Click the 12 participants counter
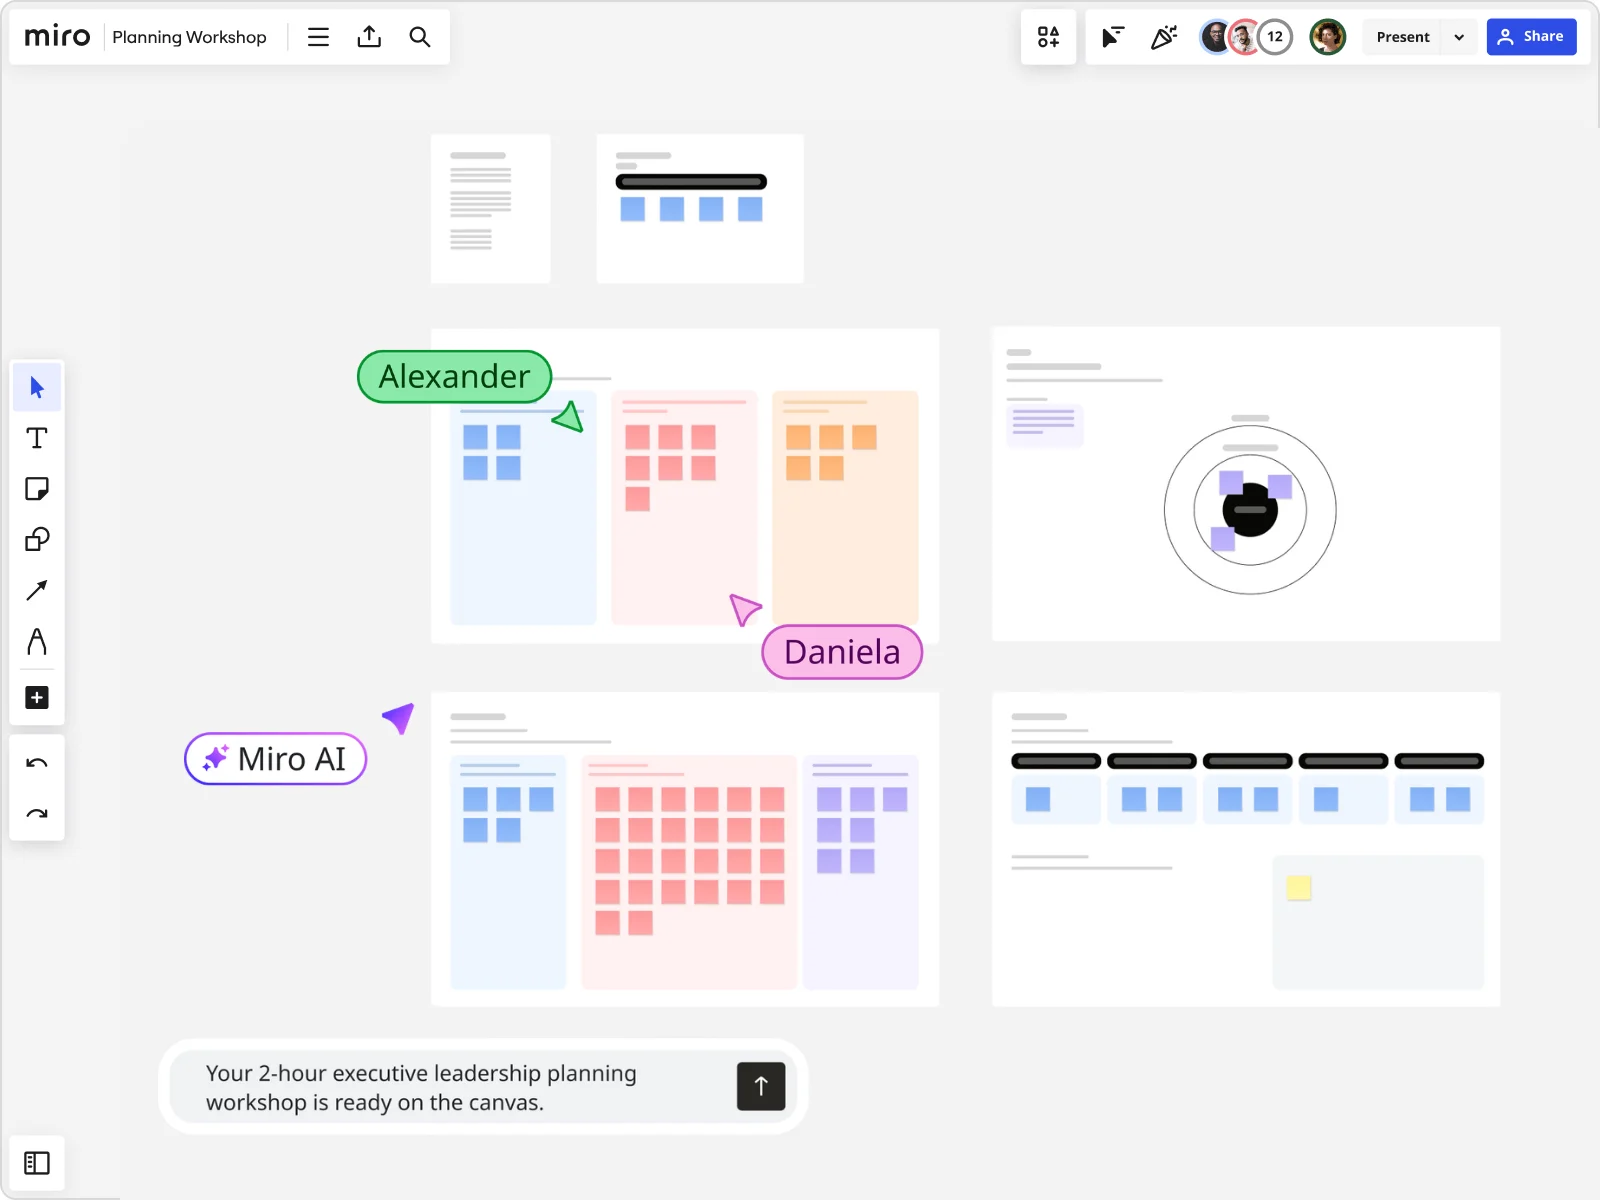Image resolution: width=1600 pixels, height=1200 pixels. [1275, 37]
